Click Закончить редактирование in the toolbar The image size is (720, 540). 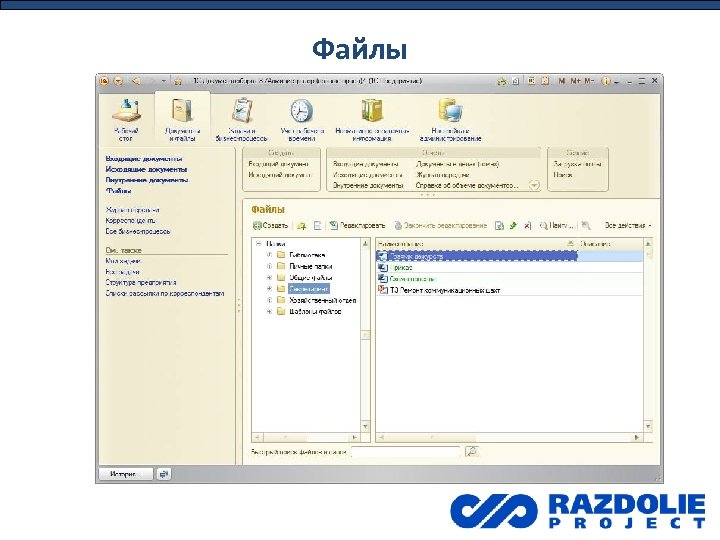coord(440,225)
